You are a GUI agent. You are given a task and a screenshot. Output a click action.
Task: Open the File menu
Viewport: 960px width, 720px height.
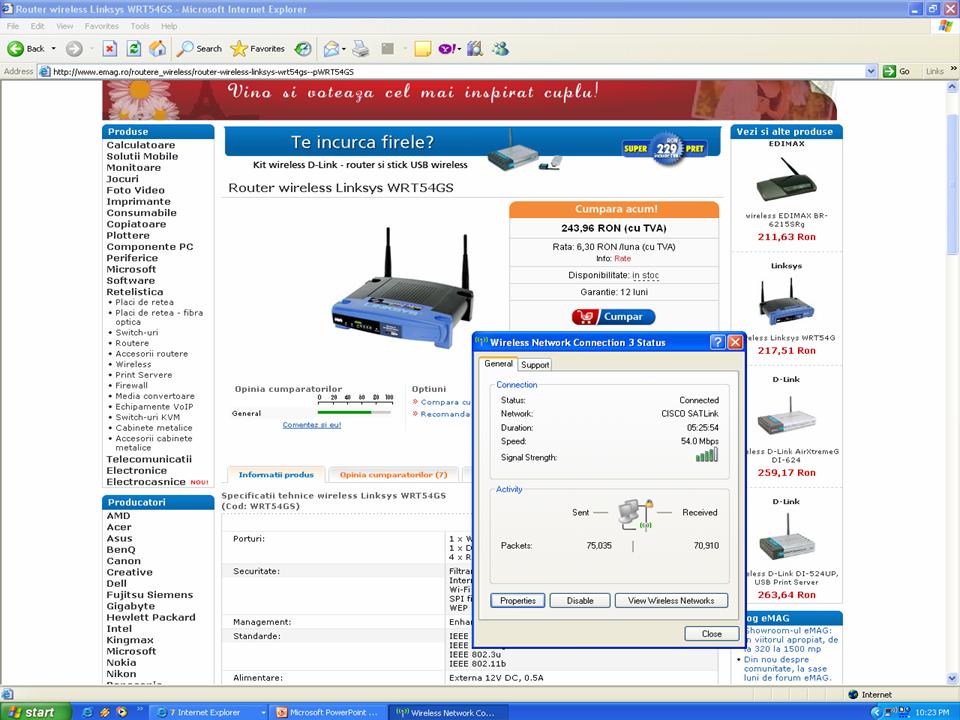(13, 26)
